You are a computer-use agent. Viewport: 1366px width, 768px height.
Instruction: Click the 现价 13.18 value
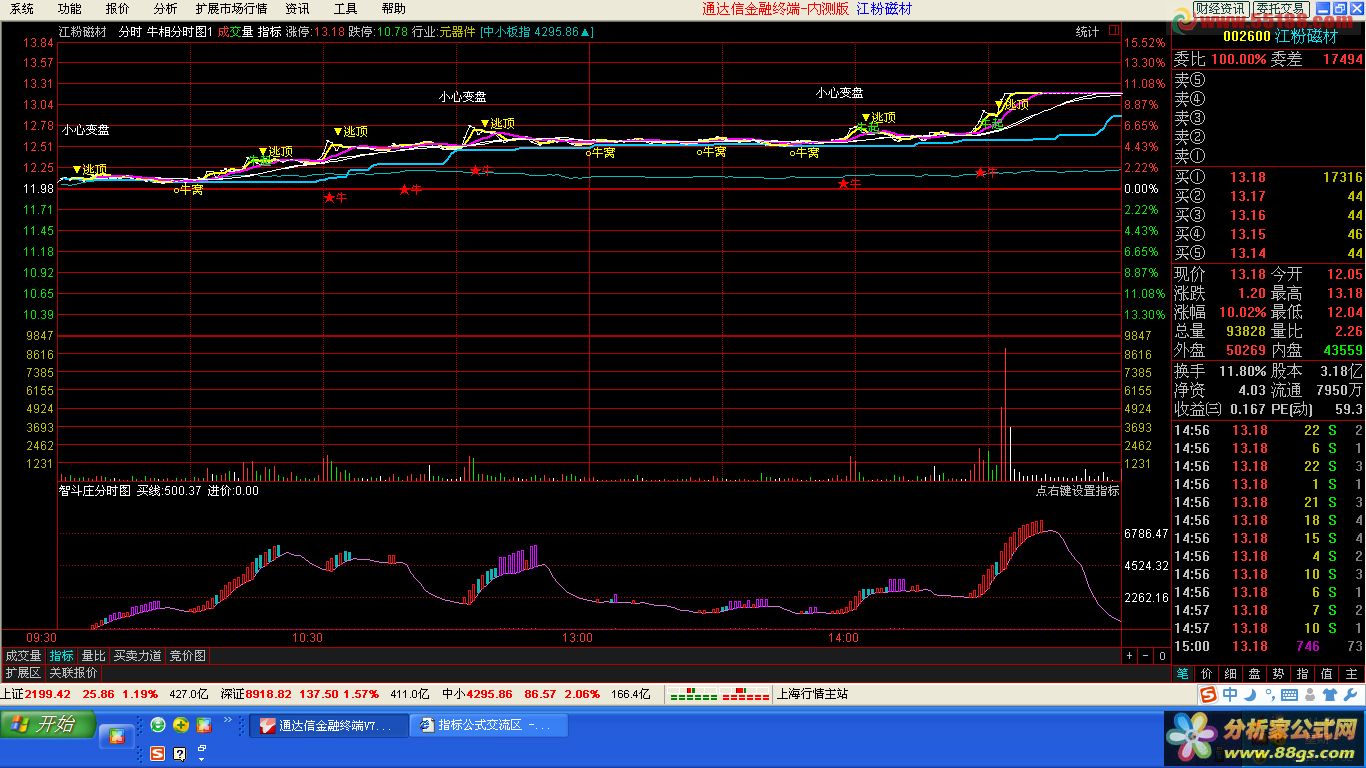(1248, 274)
